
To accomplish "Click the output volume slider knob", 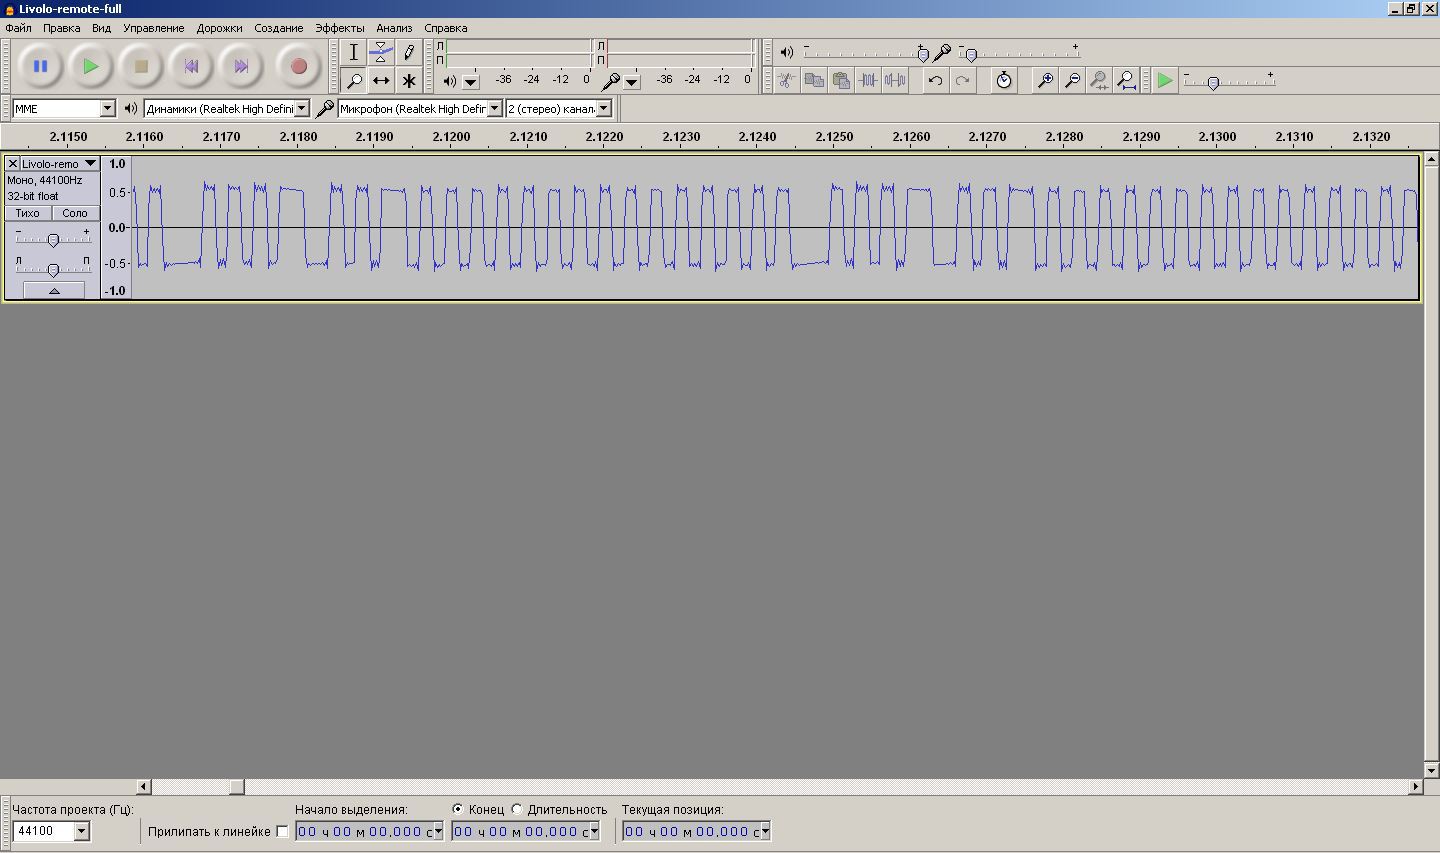I will 923,54.
